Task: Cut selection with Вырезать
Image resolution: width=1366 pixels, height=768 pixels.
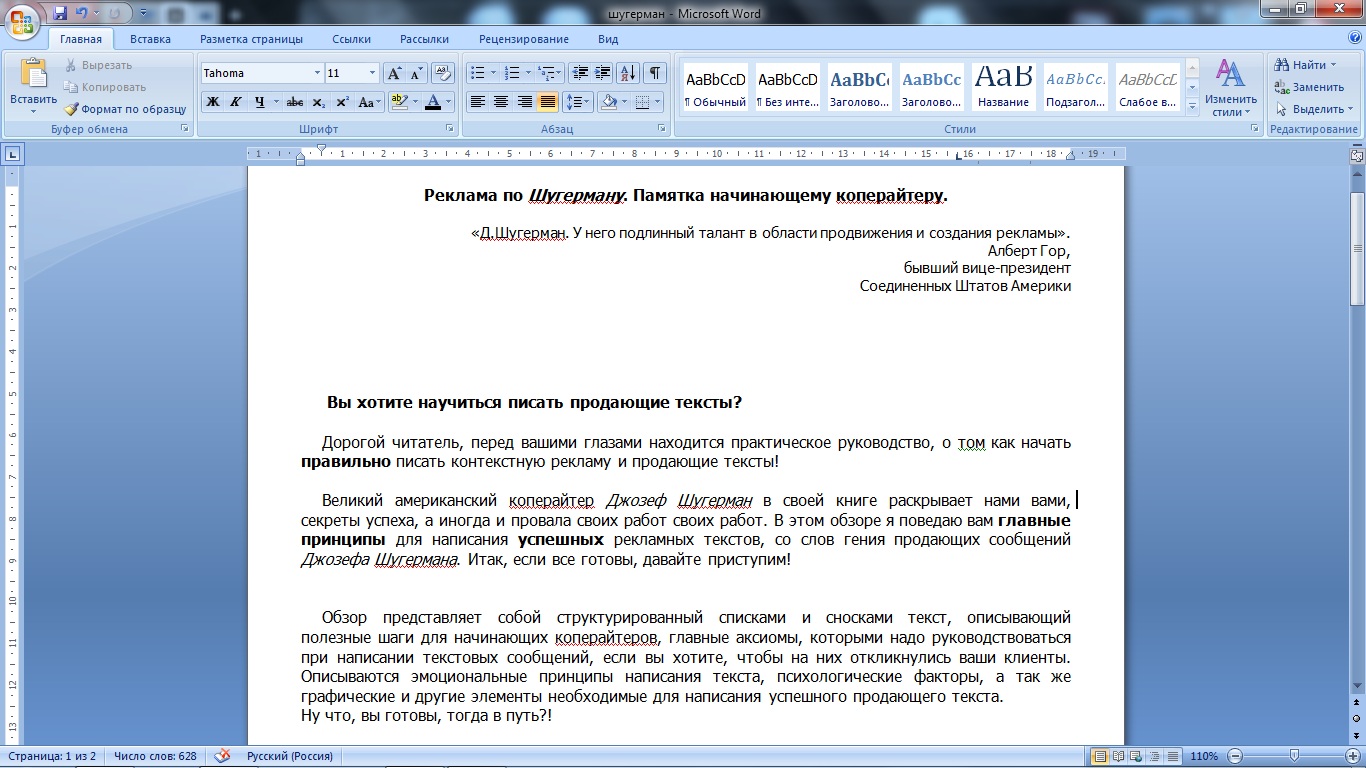Action: point(98,65)
